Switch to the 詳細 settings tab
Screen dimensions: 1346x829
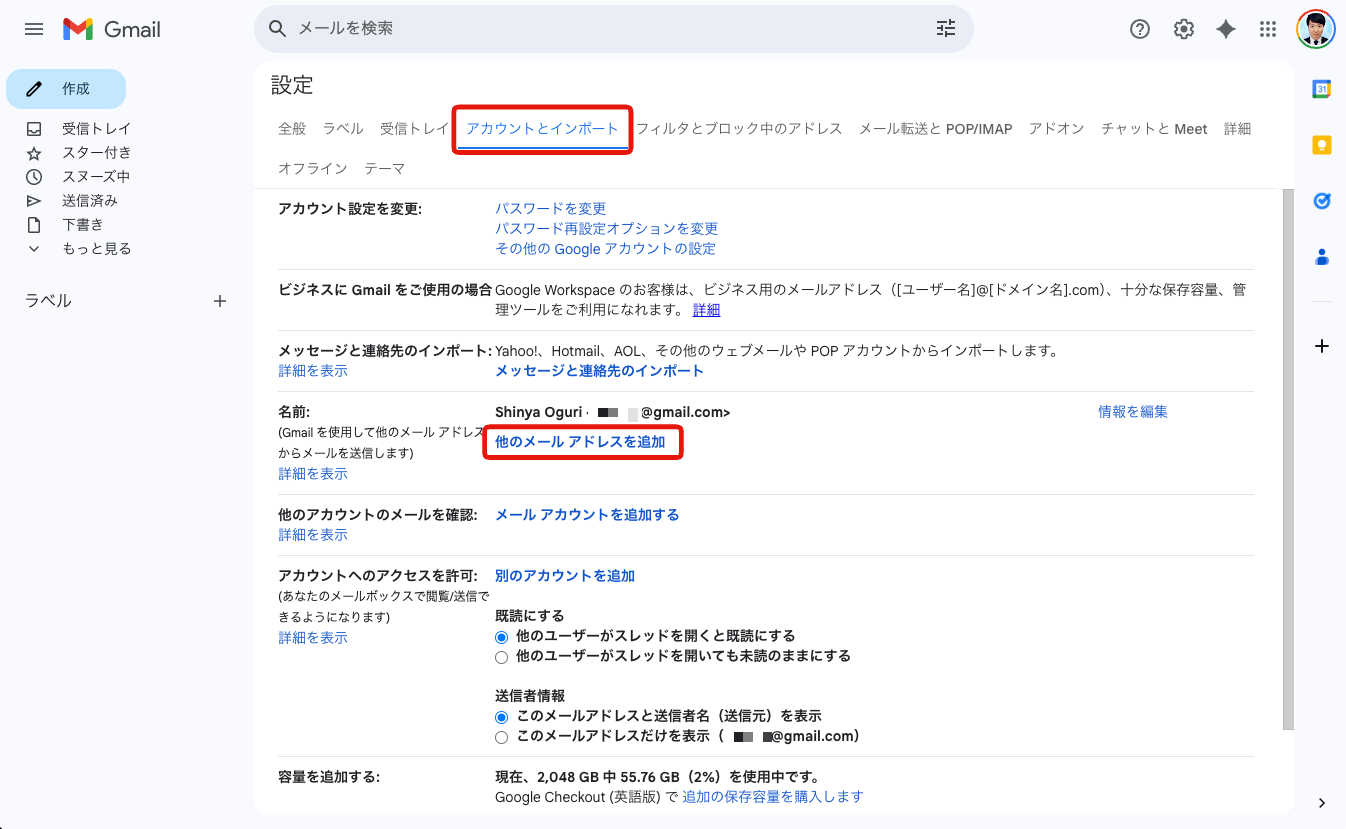coord(1238,129)
